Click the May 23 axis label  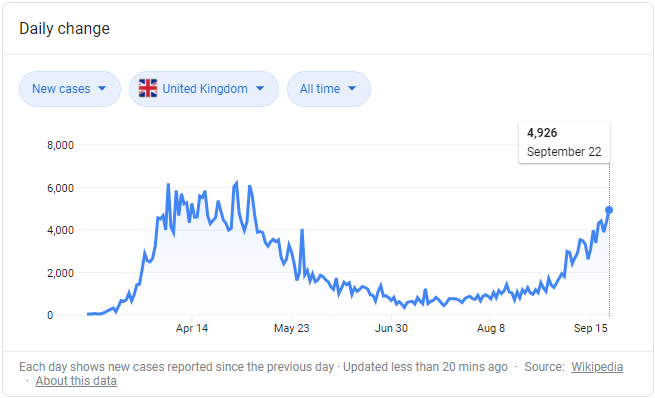tap(292, 328)
